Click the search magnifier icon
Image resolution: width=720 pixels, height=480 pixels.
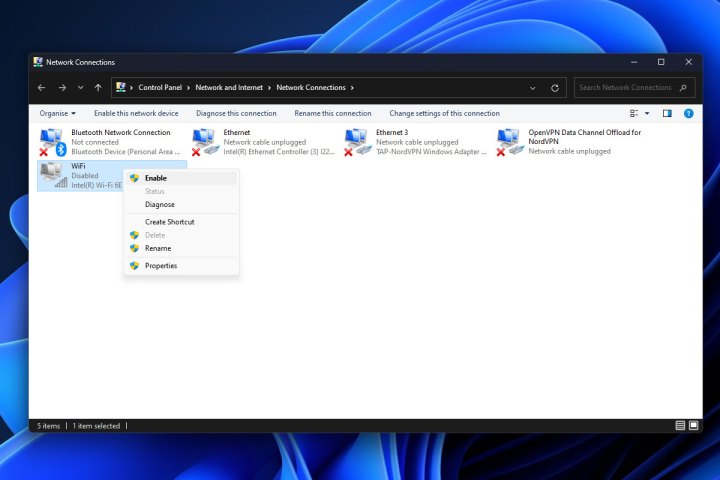(x=683, y=88)
